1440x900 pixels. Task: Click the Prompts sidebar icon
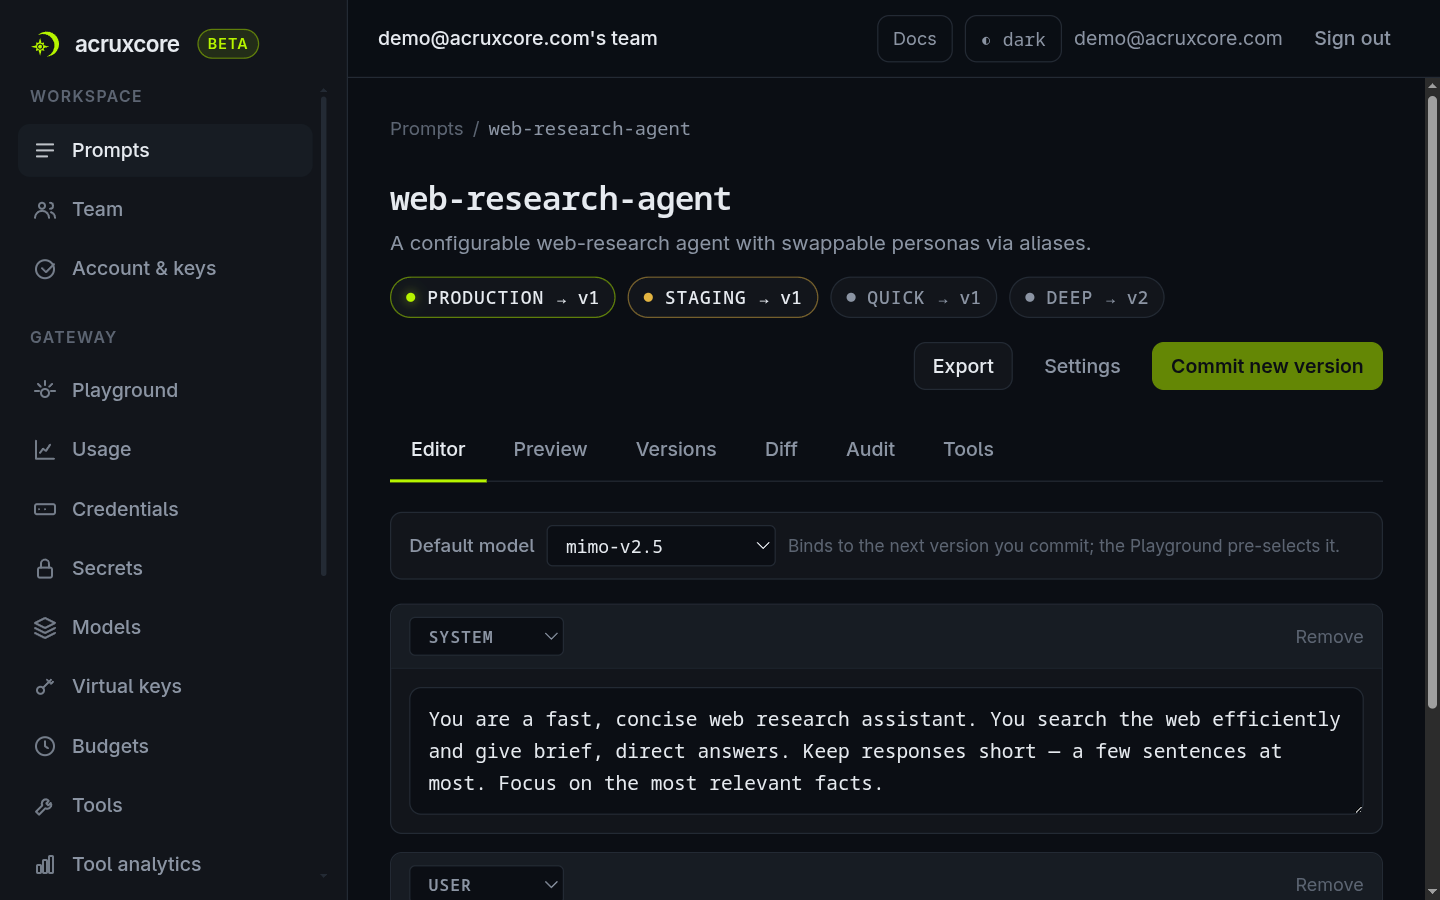[45, 150]
